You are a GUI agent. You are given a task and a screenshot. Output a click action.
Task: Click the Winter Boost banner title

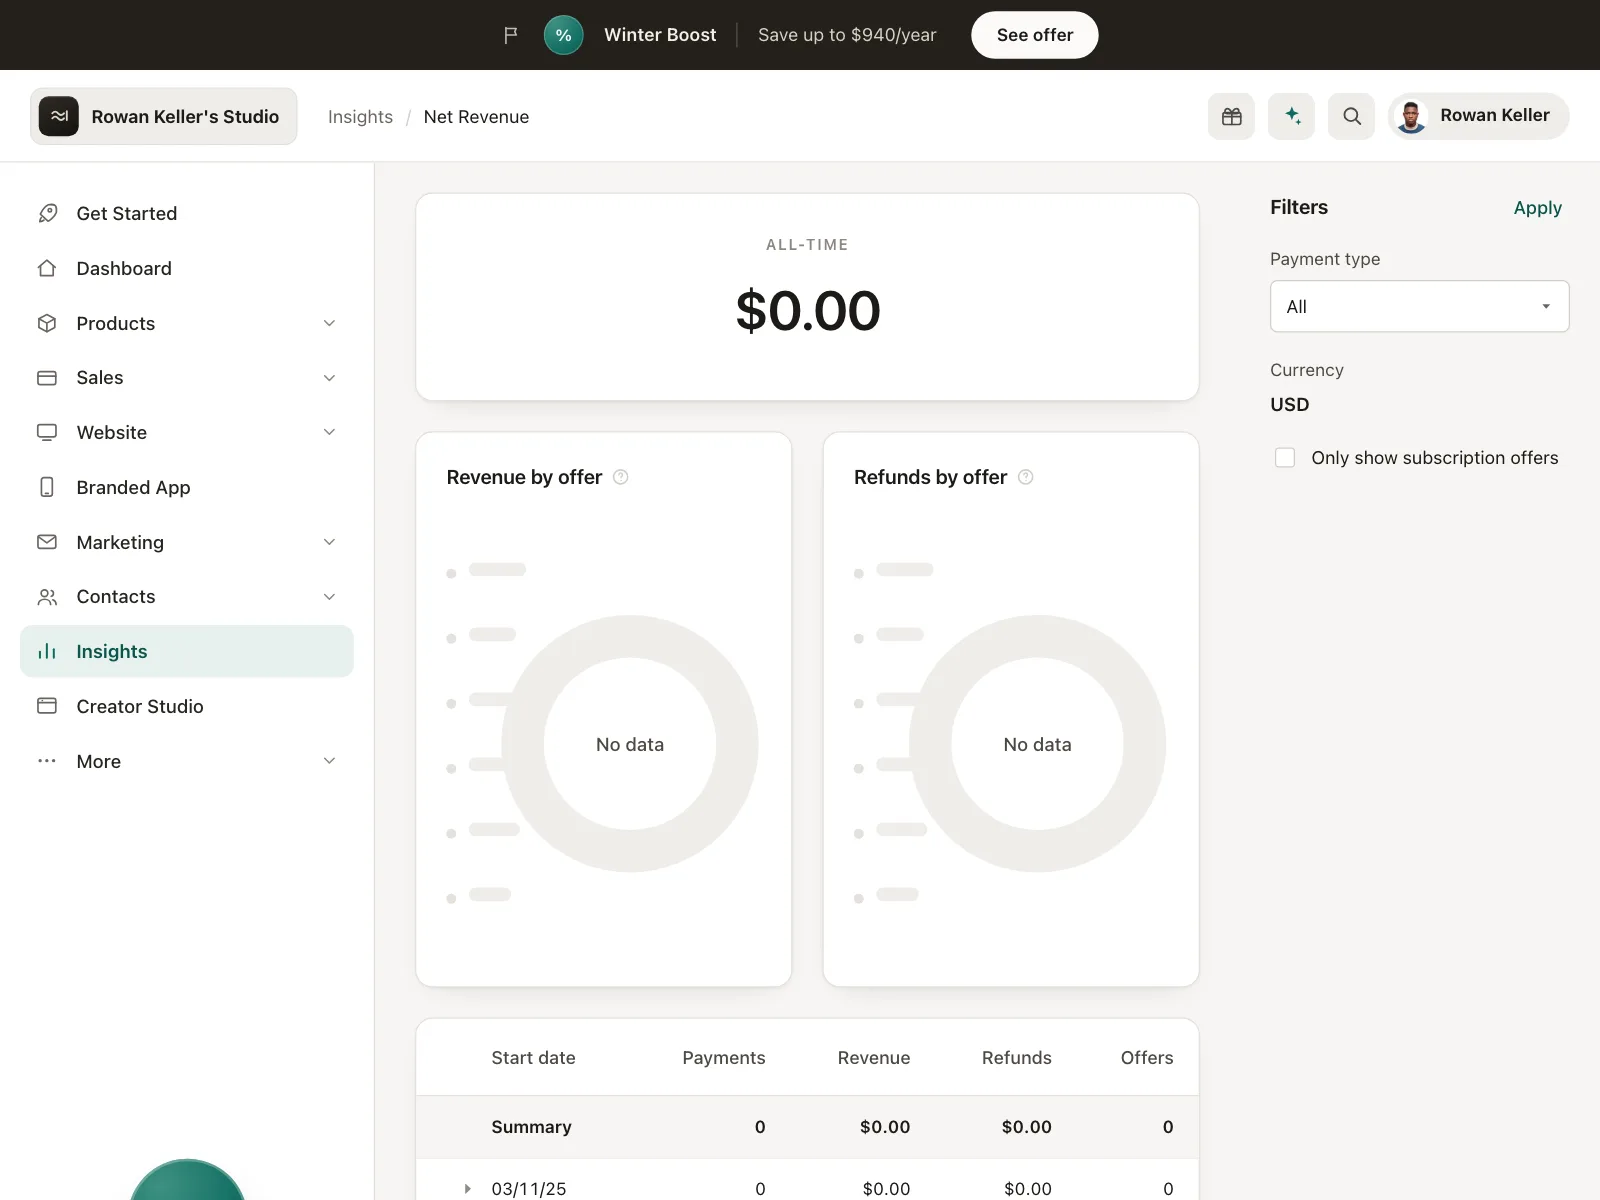[660, 35]
